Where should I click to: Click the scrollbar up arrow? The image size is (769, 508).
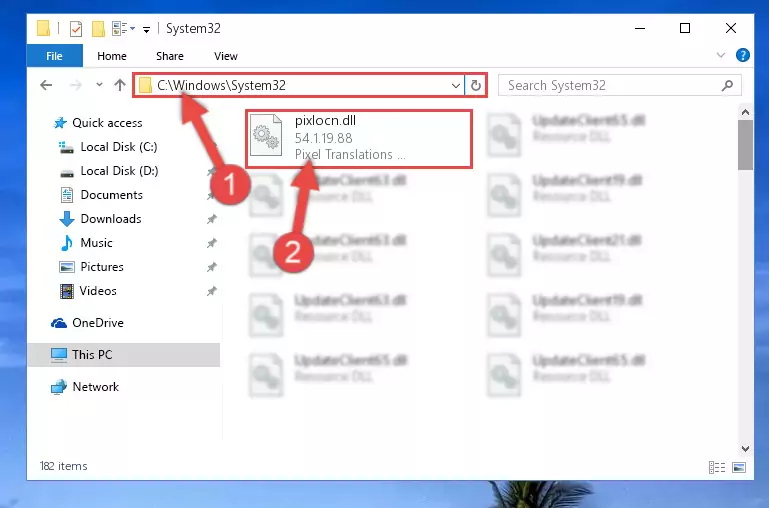pos(745,112)
